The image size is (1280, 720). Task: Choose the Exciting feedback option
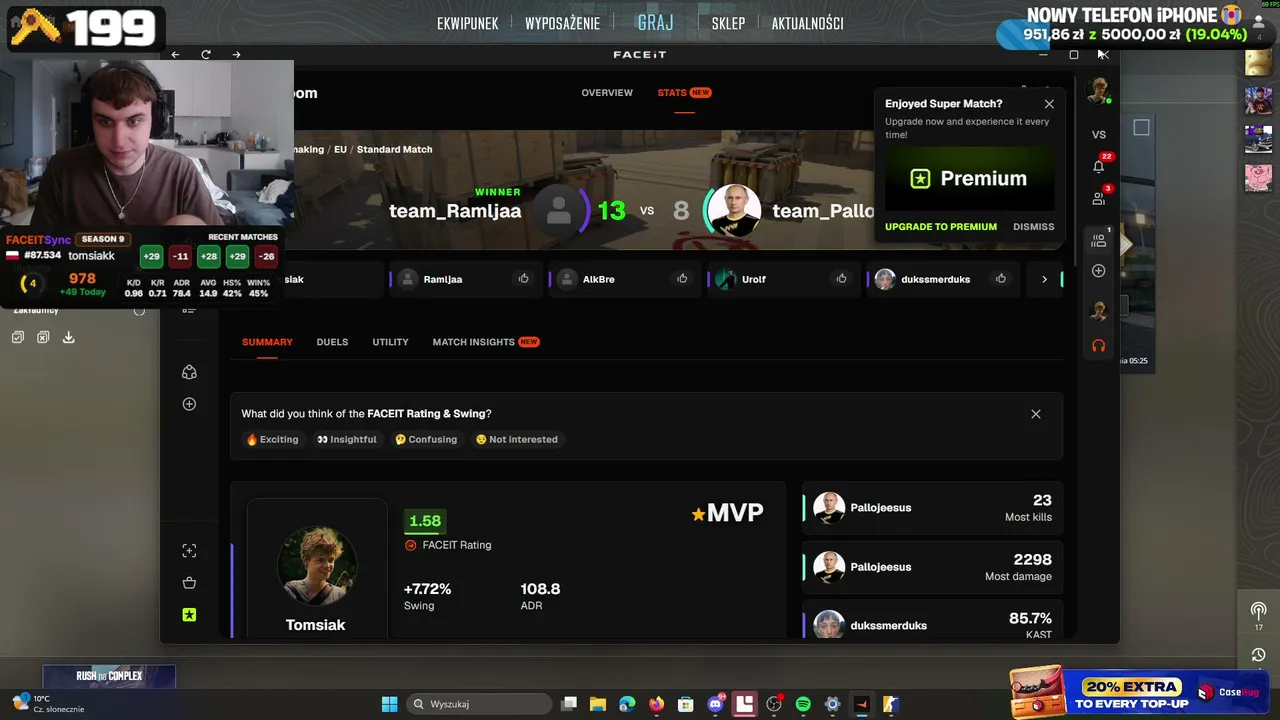pos(273,439)
